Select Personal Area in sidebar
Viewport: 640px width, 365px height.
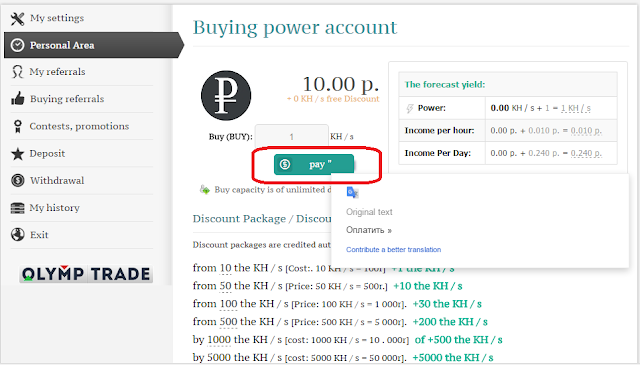pyautogui.click(x=93, y=45)
